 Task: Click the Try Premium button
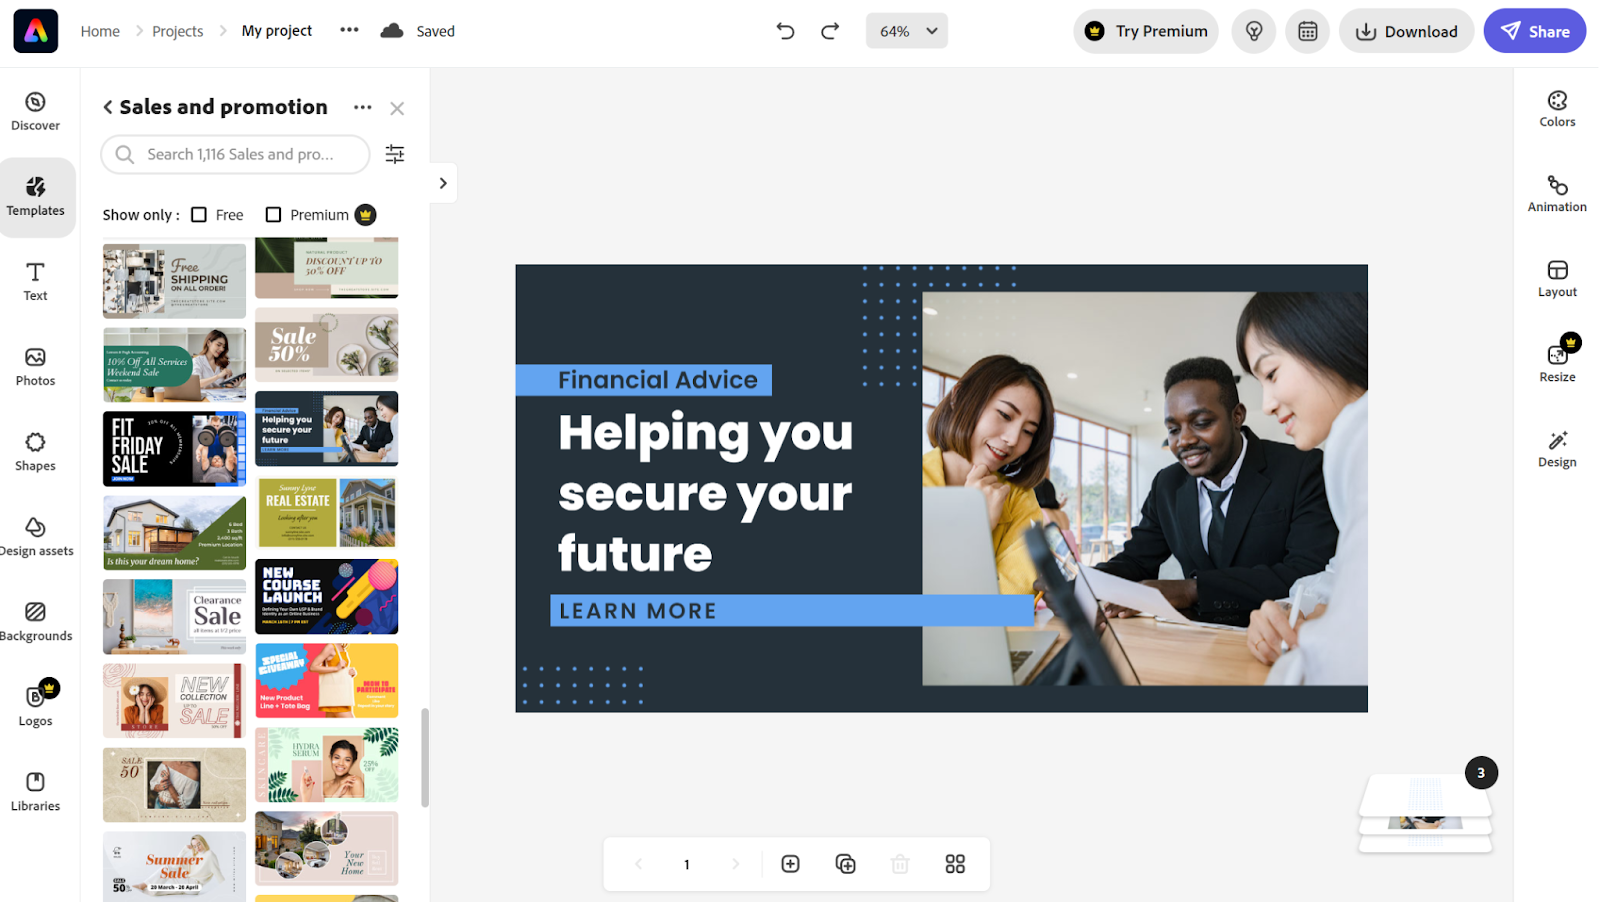[x=1146, y=31]
